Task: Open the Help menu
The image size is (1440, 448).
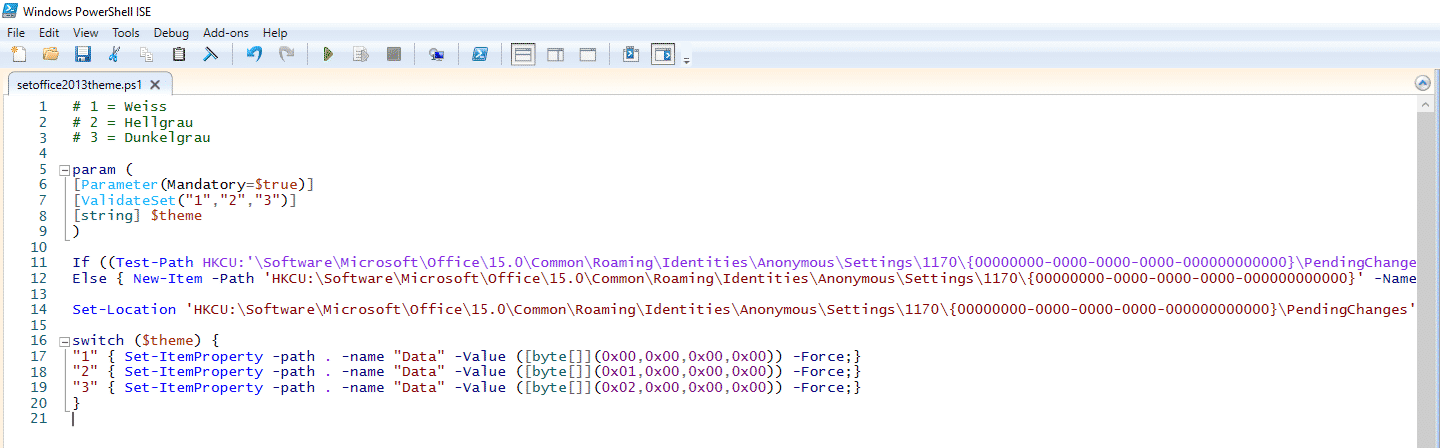Action: pos(275,33)
